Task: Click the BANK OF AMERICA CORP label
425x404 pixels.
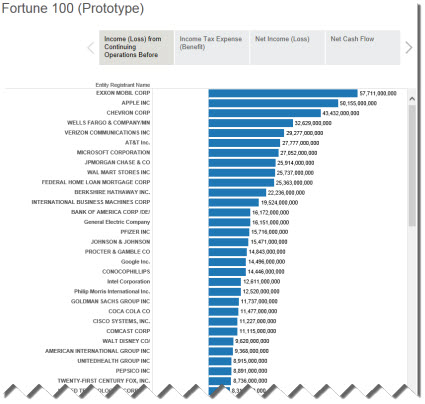Action: pos(111,212)
